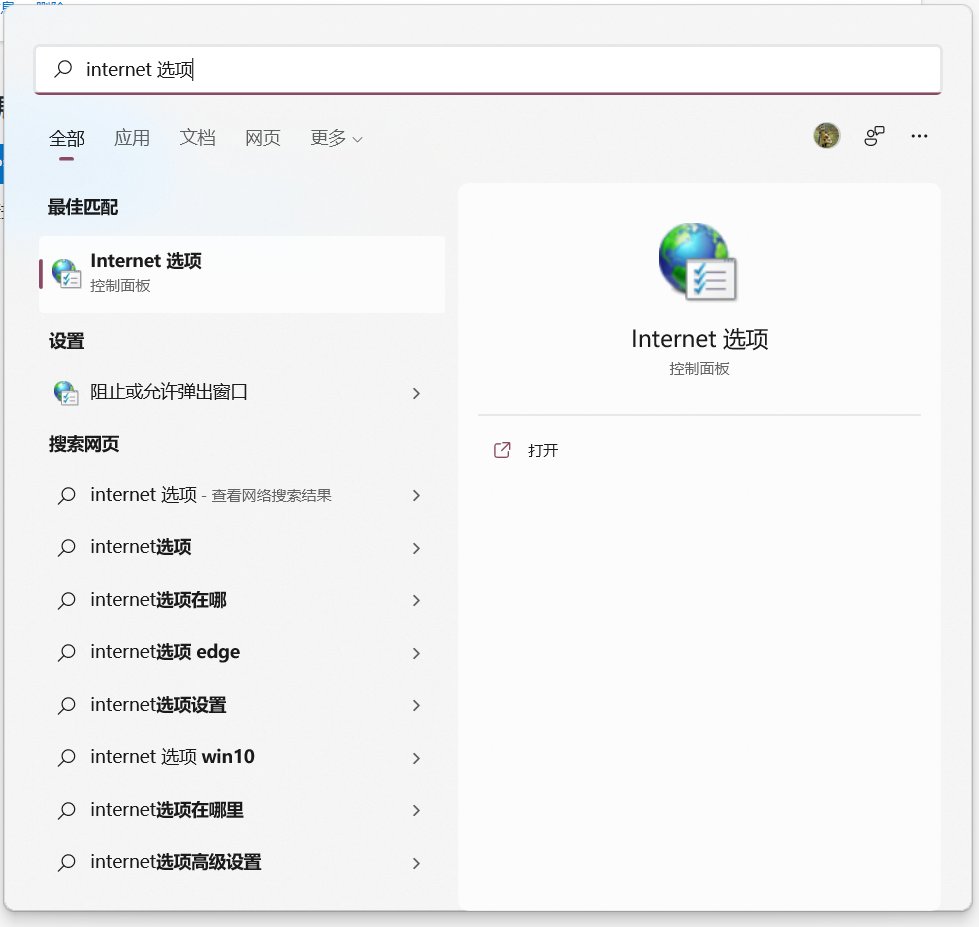This screenshot has height=927, width=979.
Task: Click the search preferences icon
Action: coord(874,135)
